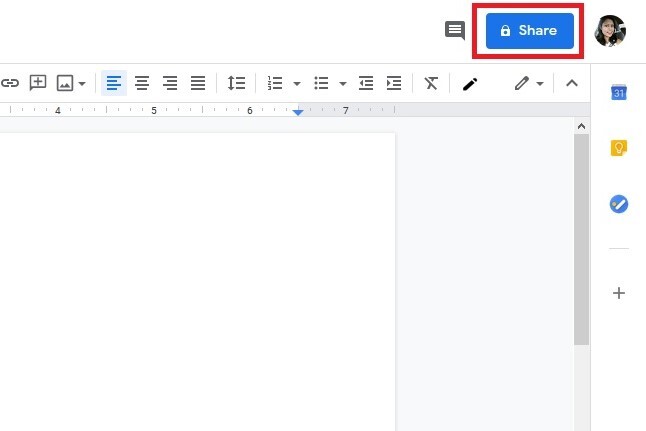Open Google Tasks in the side panel
This screenshot has width=646, height=431.
pos(619,204)
